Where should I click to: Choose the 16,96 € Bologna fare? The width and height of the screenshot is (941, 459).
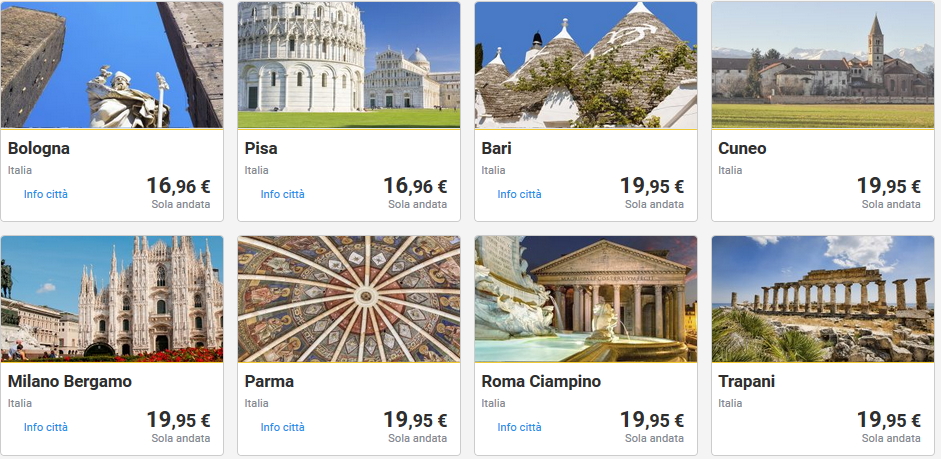point(178,186)
